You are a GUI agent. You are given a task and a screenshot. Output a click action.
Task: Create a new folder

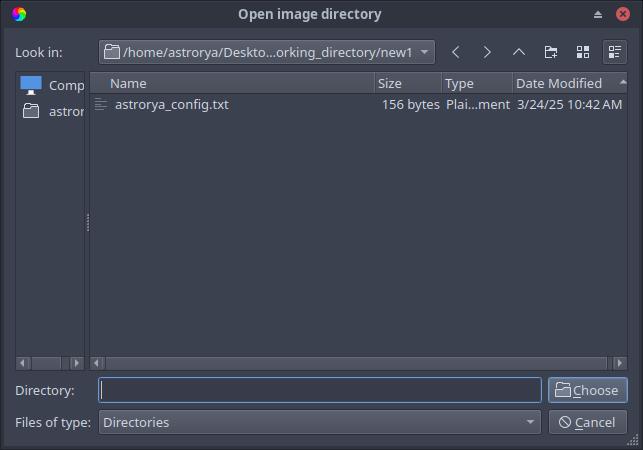point(551,52)
